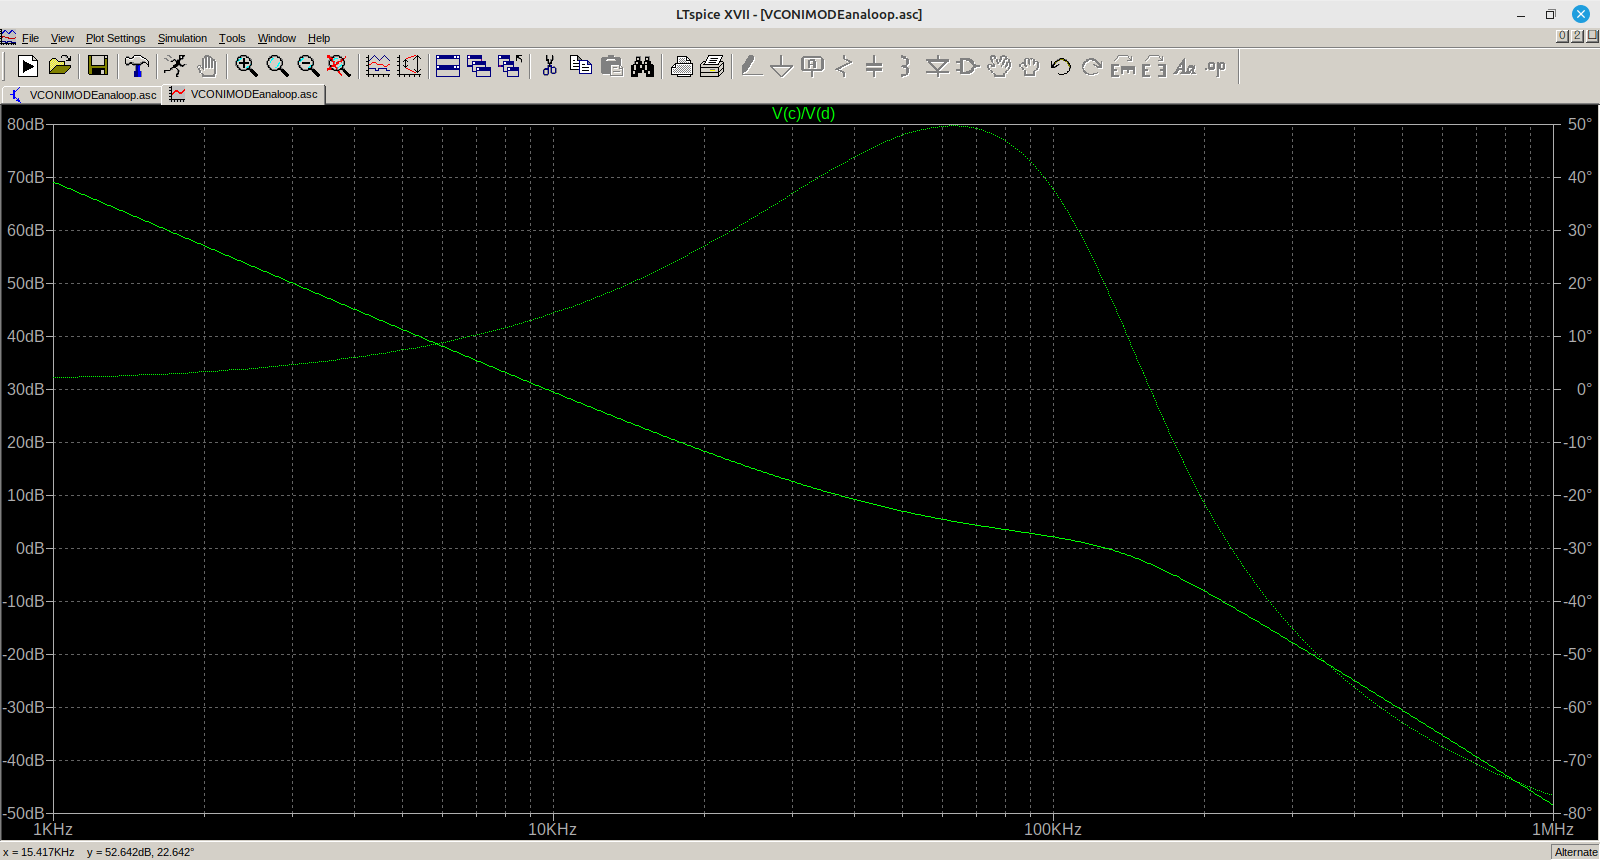Paste with the clipboard icon
The image size is (1600, 860).
click(611, 66)
